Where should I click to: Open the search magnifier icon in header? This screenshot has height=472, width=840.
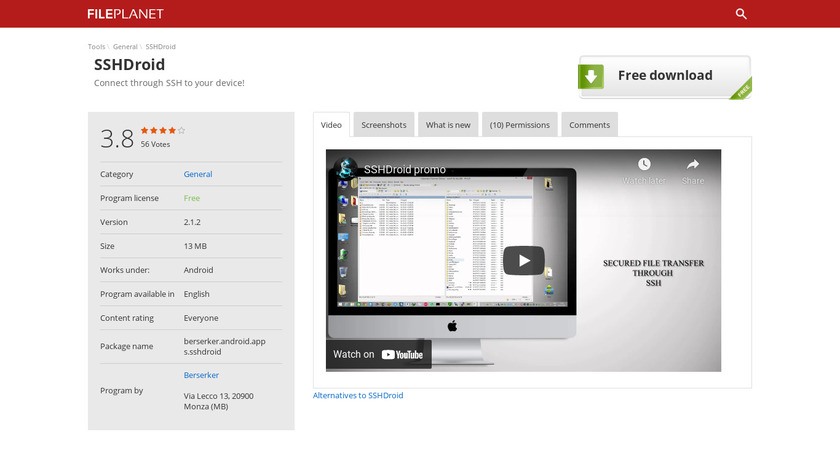point(741,14)
